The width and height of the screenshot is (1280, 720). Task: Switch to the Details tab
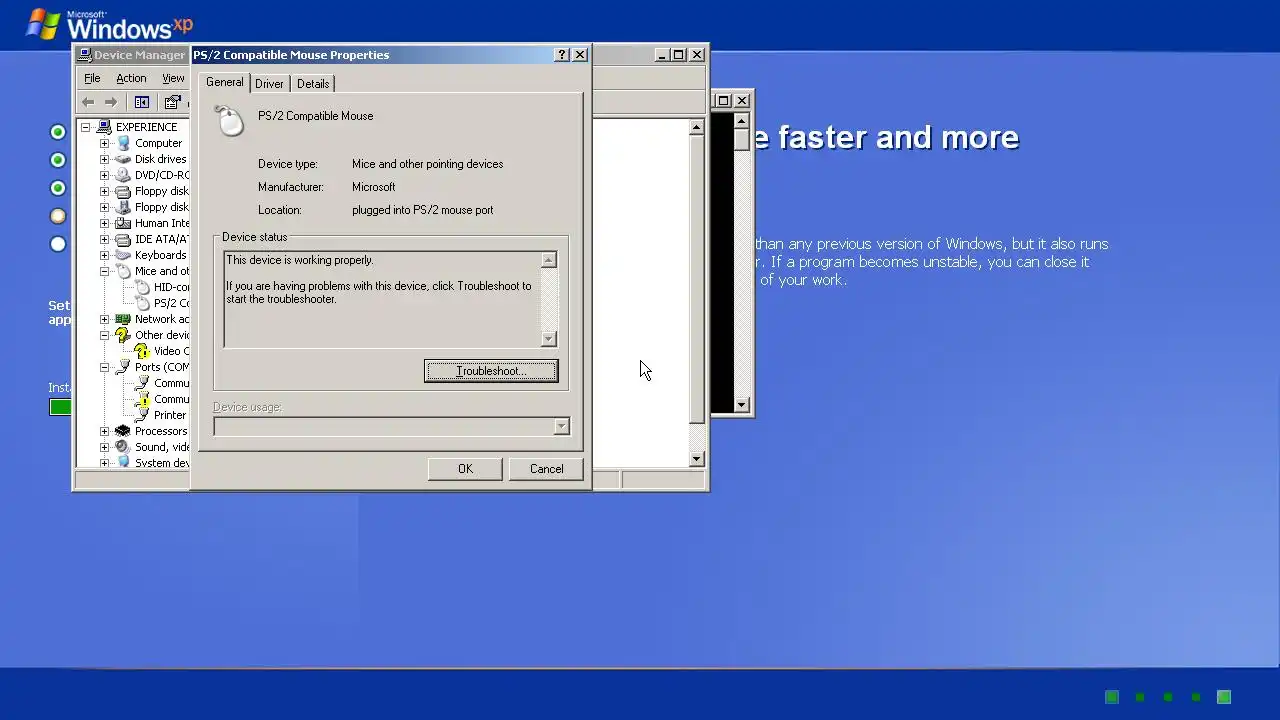coord(313,84)
